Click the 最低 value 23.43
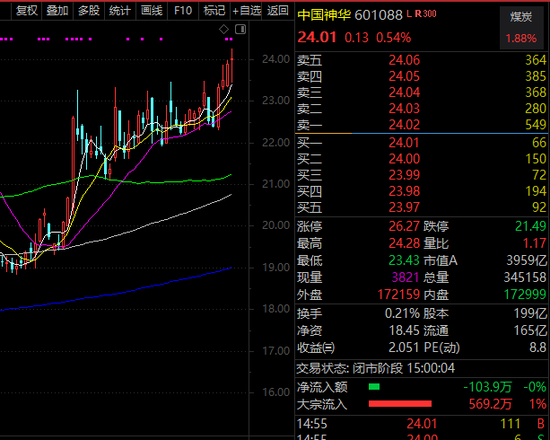This screenshot has height=440, width=550. coord(404,260)
